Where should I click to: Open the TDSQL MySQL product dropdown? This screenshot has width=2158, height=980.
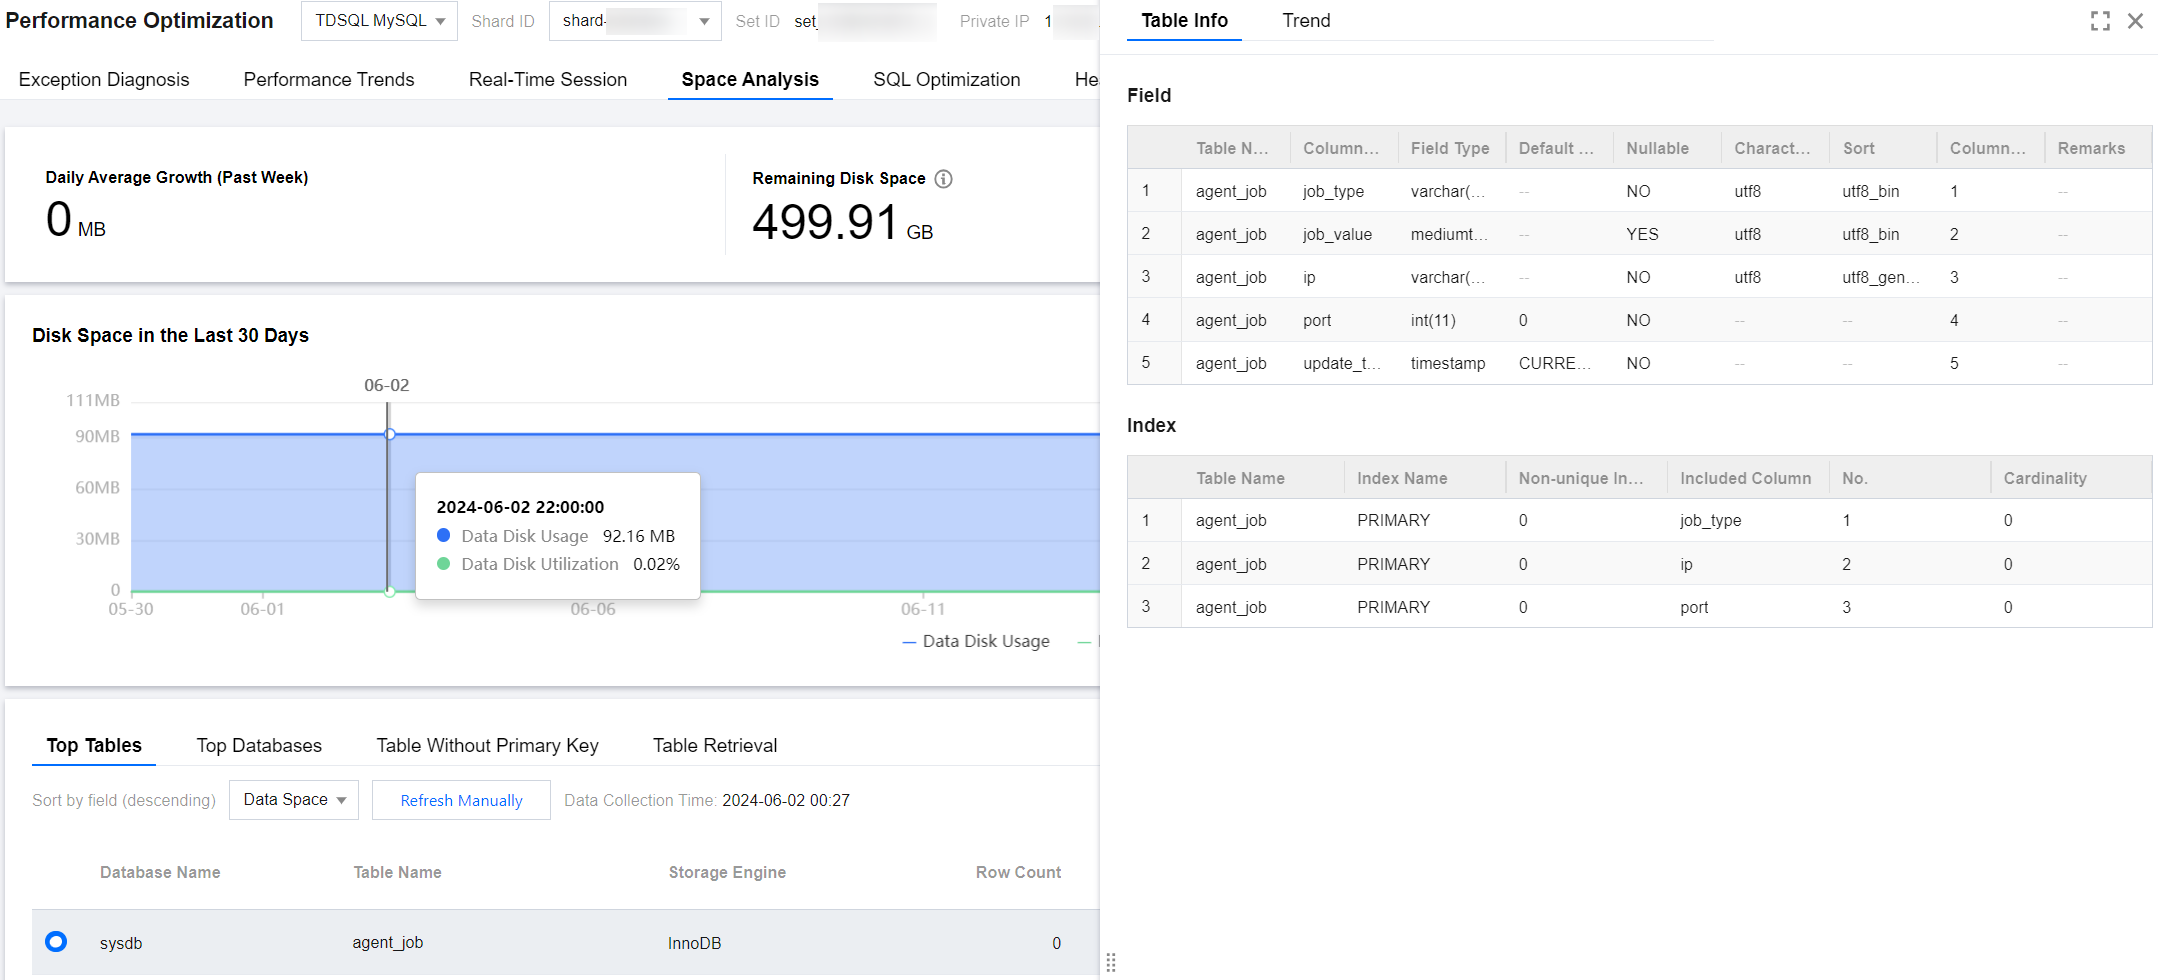point(379,21)
